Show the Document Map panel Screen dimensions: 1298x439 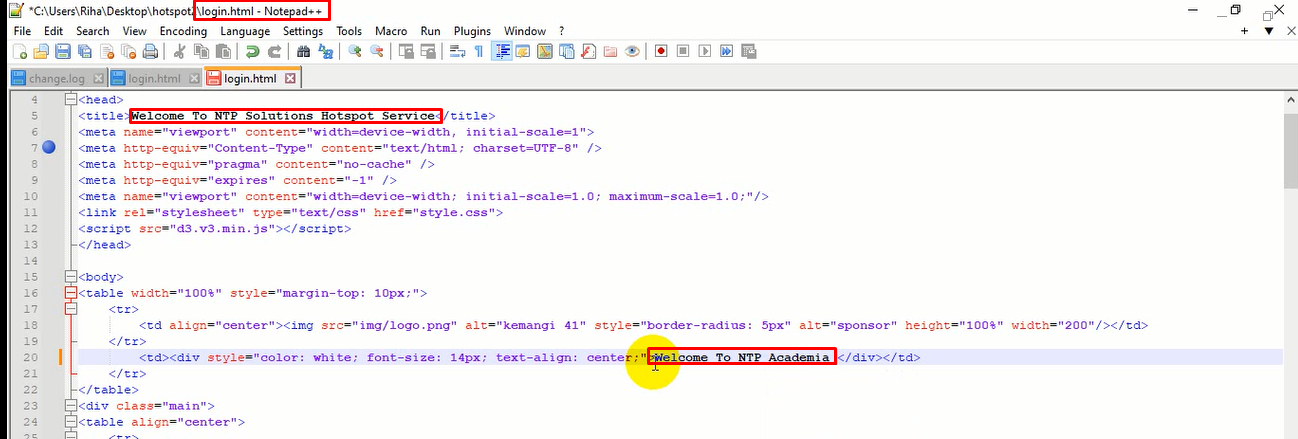[x=544, y=50]
